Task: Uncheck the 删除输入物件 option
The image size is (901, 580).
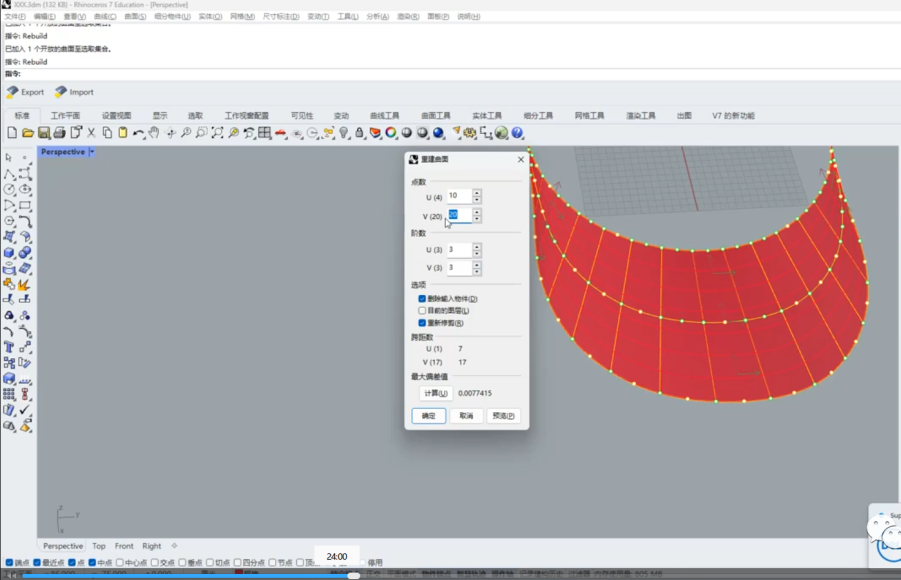Action: coord(422,299)
